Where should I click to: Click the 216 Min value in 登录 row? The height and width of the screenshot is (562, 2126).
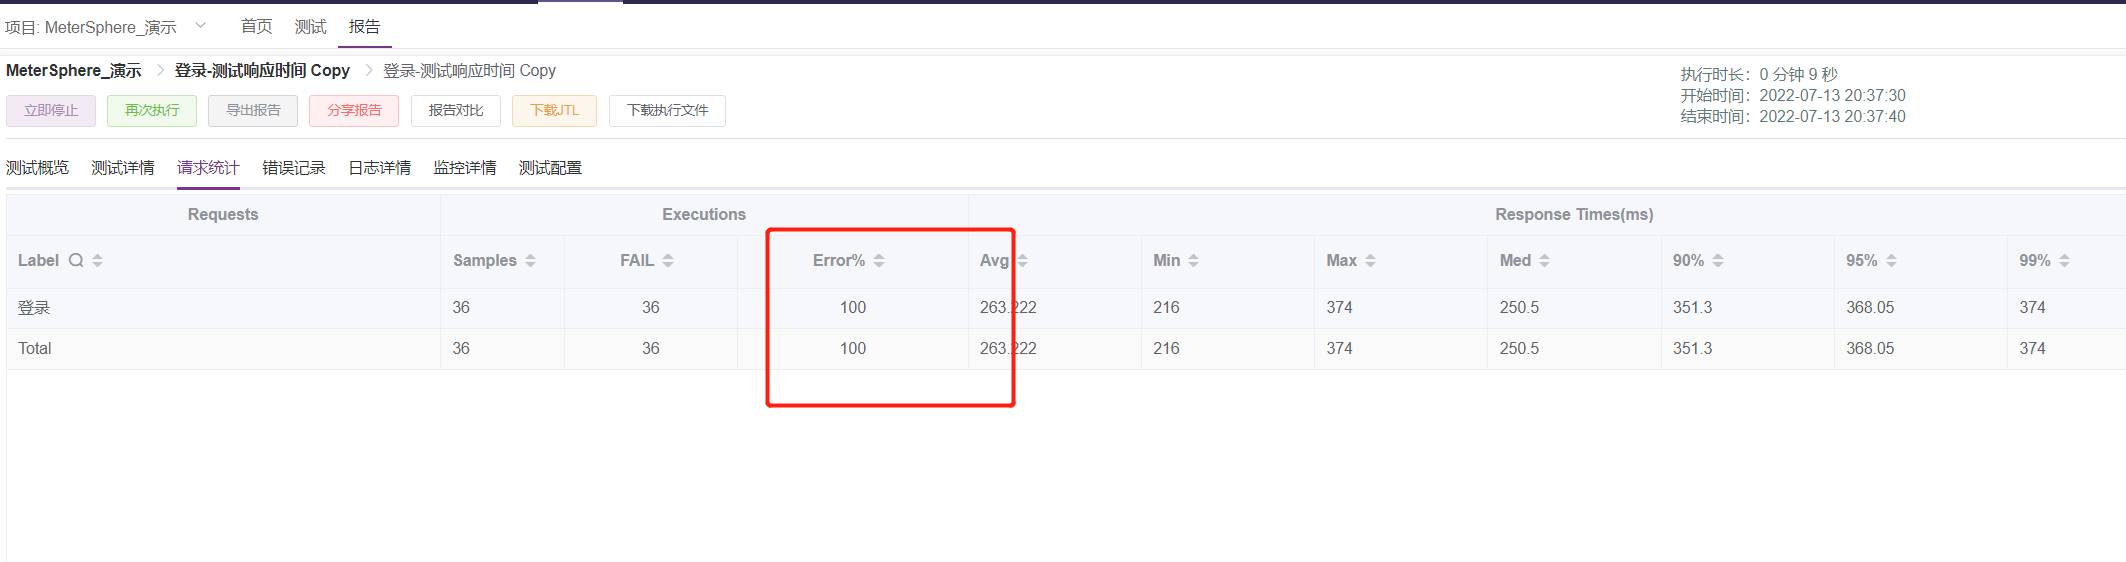1166,307
